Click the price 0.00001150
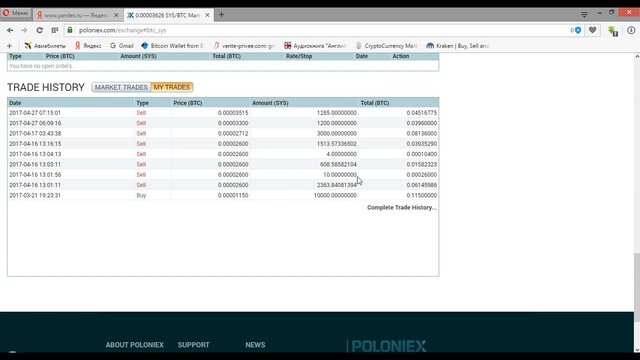 click(233, 195)
